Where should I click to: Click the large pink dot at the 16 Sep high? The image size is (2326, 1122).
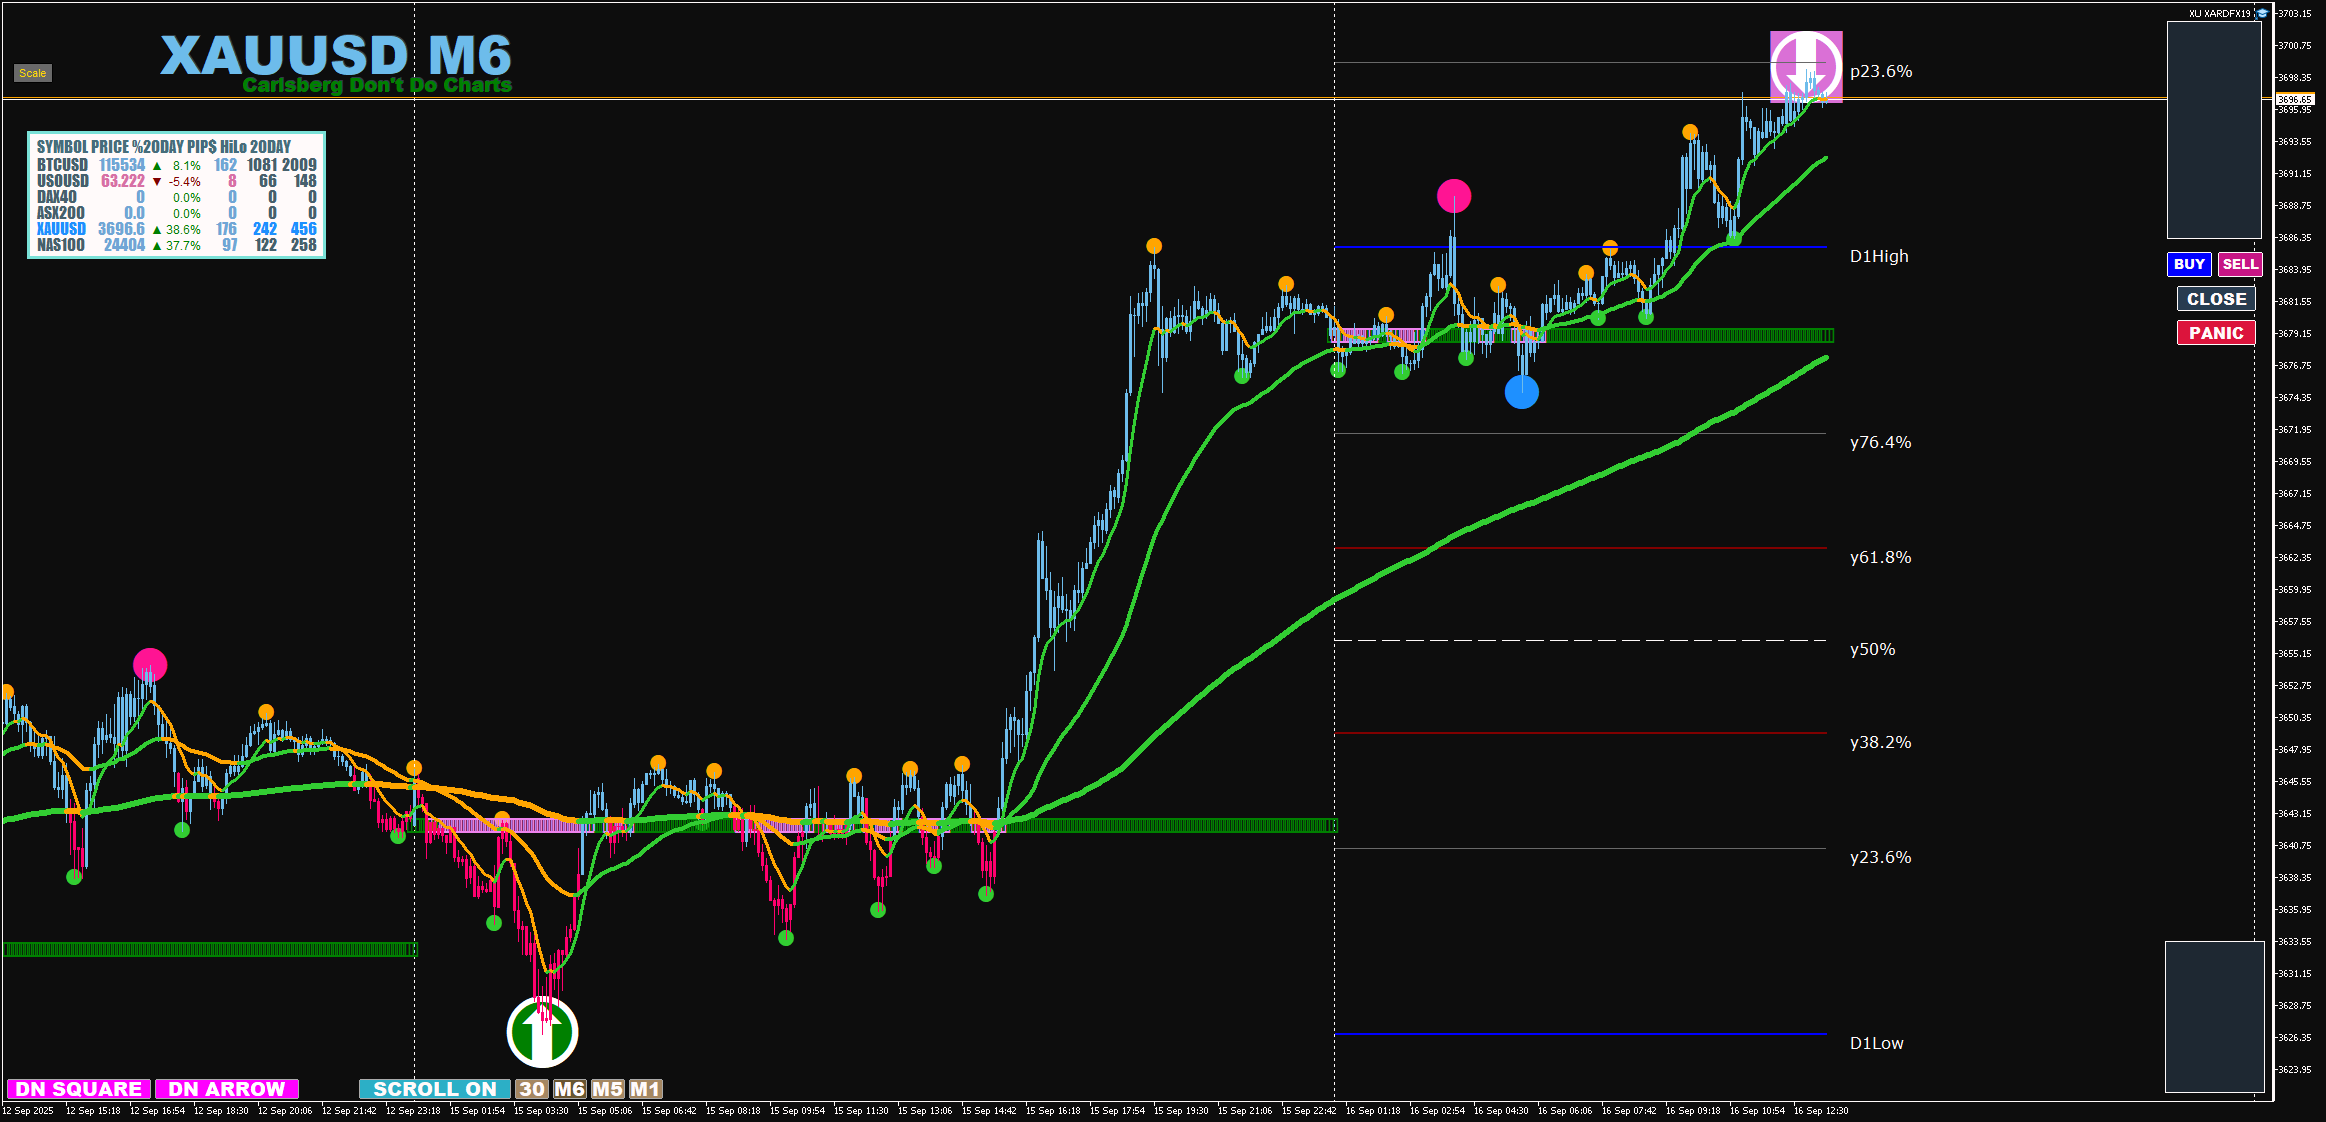pyautogui.click(x=1453, y=196)
